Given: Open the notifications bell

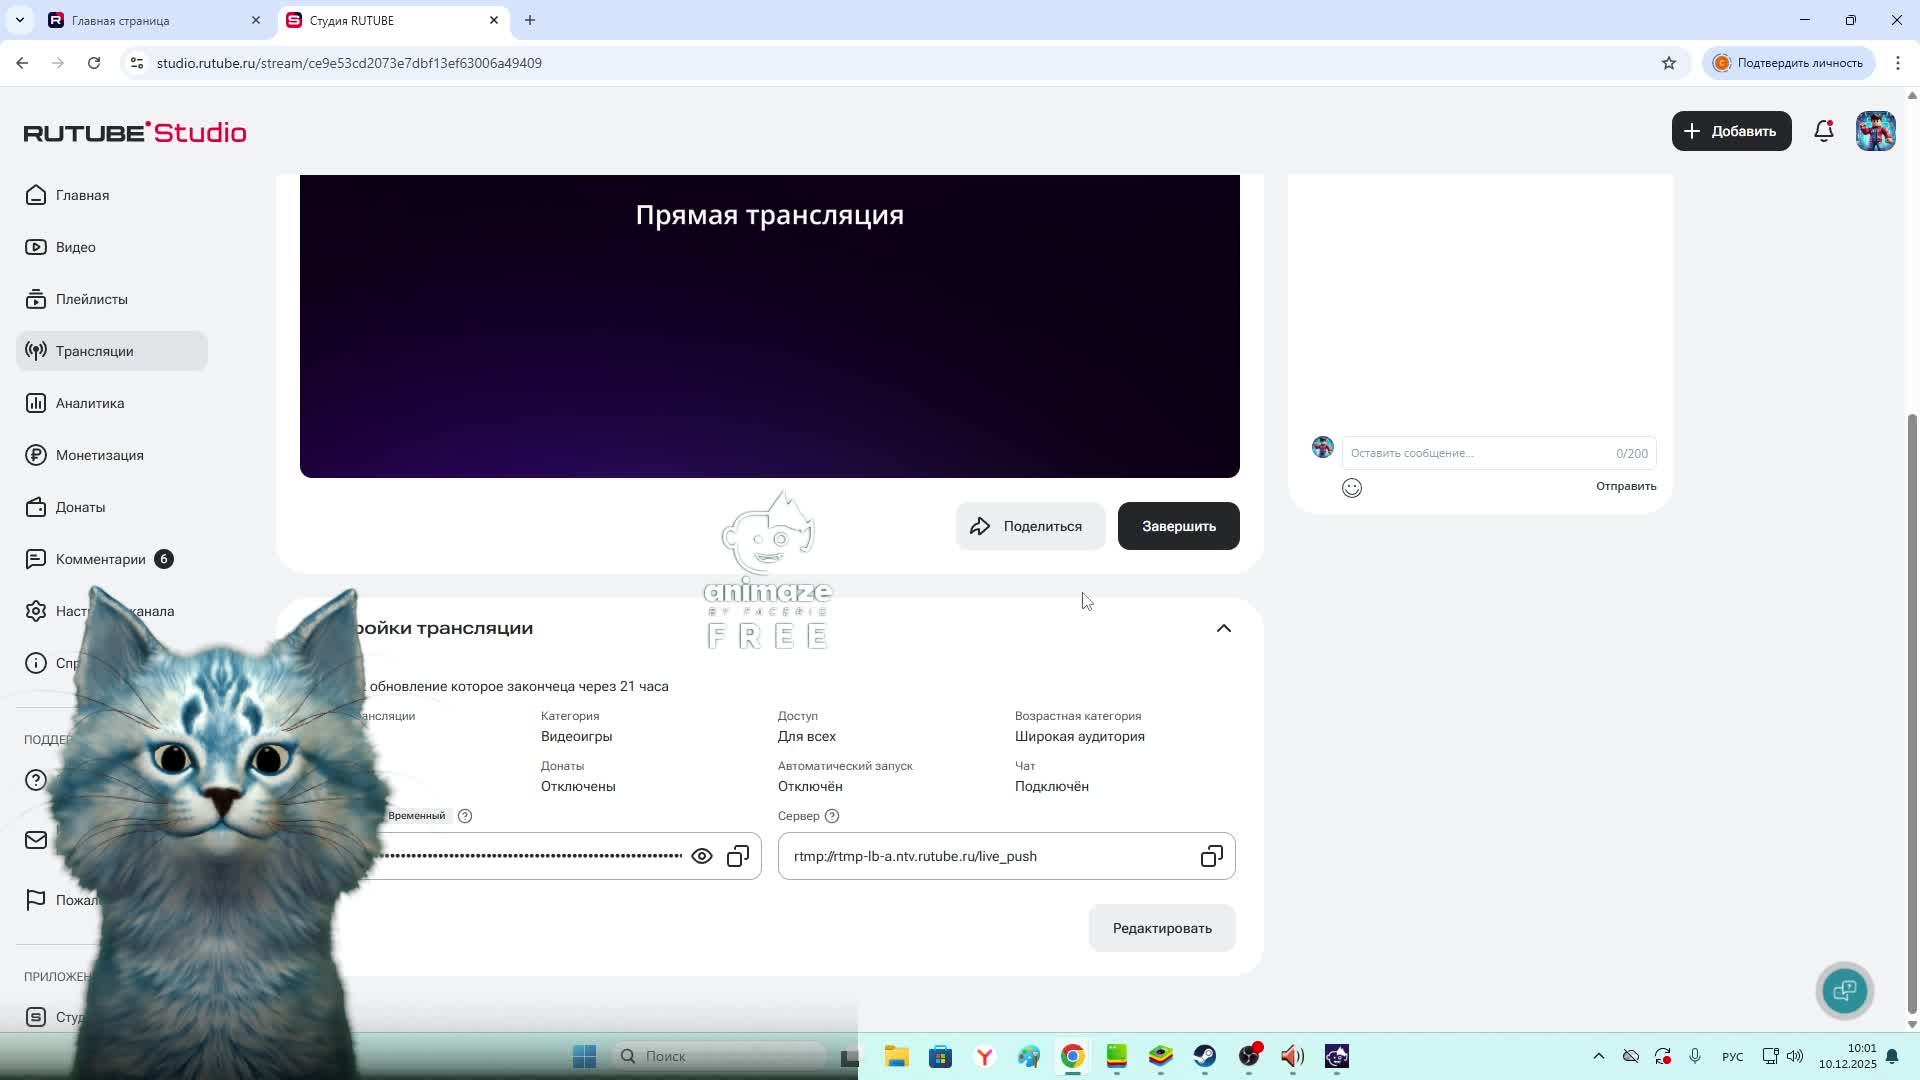Looking at the screenshot, I should (1824, 131).
